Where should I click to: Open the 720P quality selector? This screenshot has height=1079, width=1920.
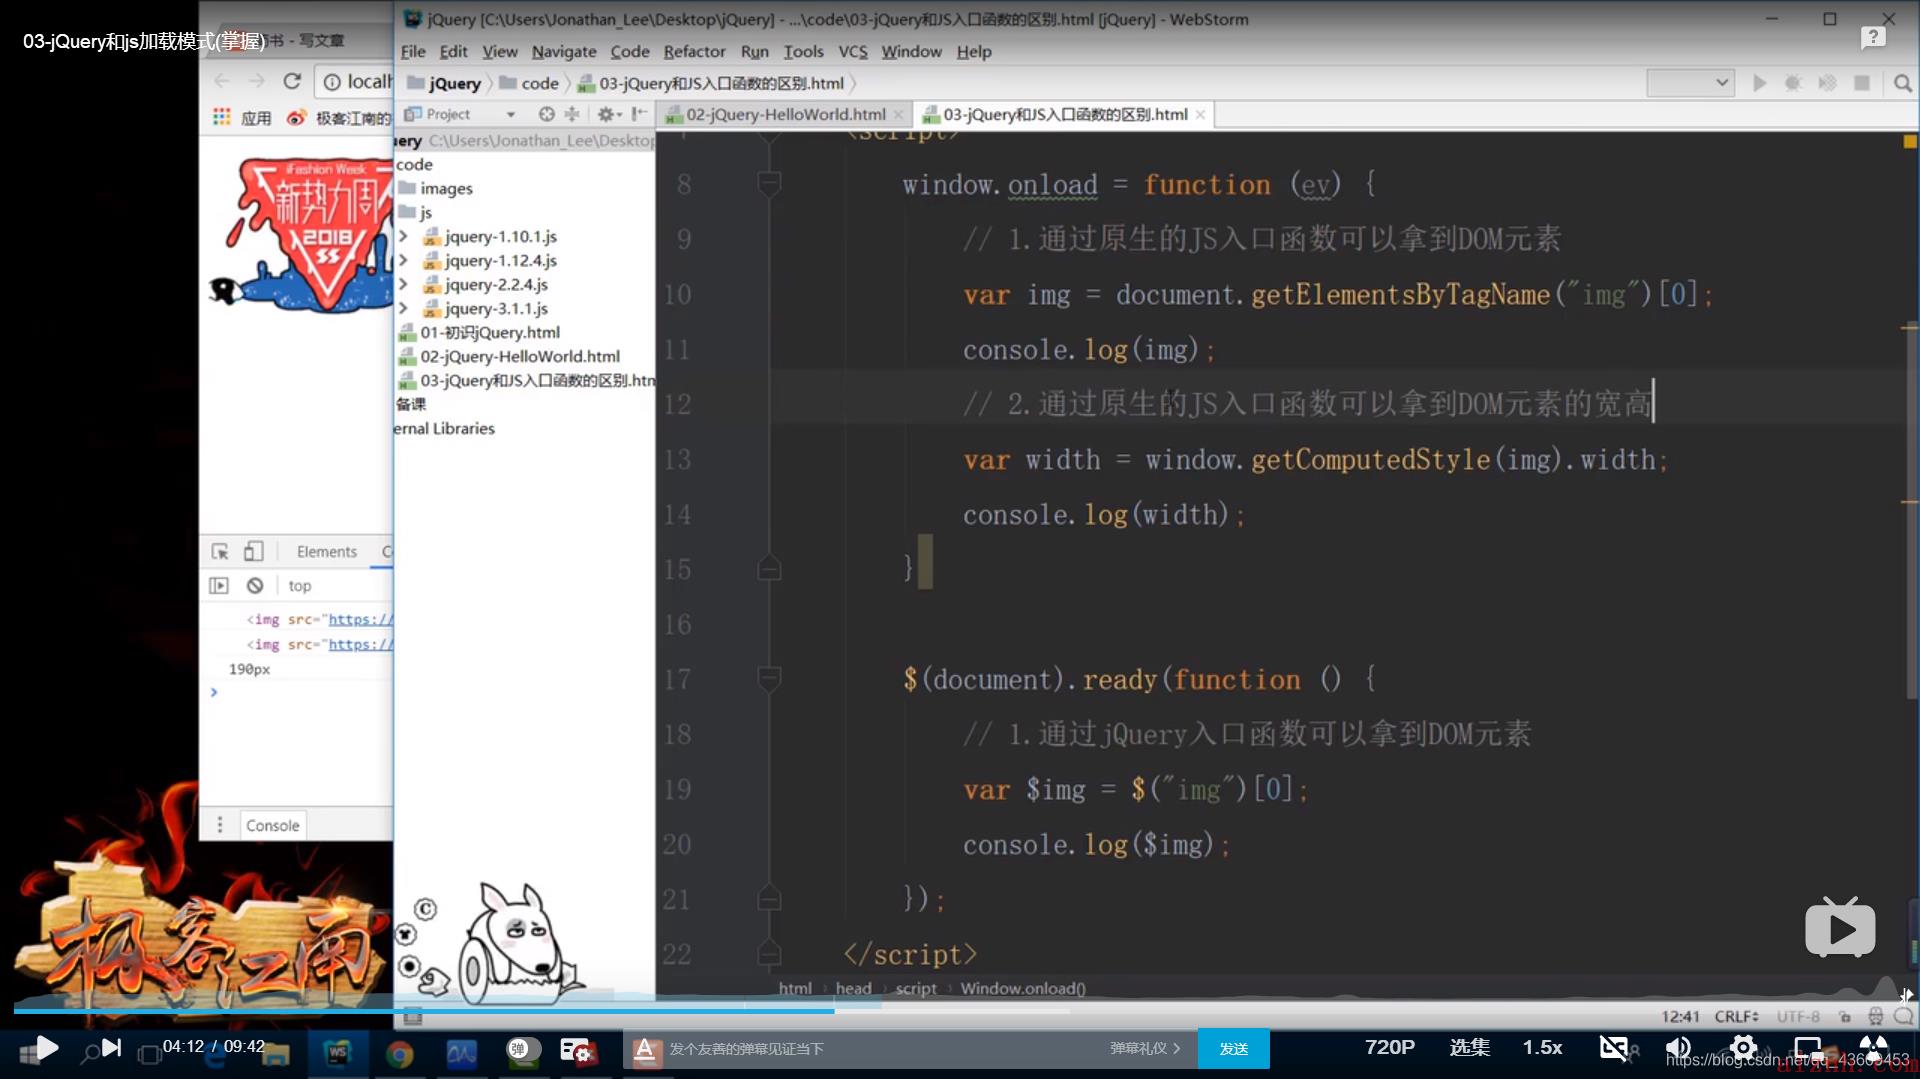point(1389,1047)
